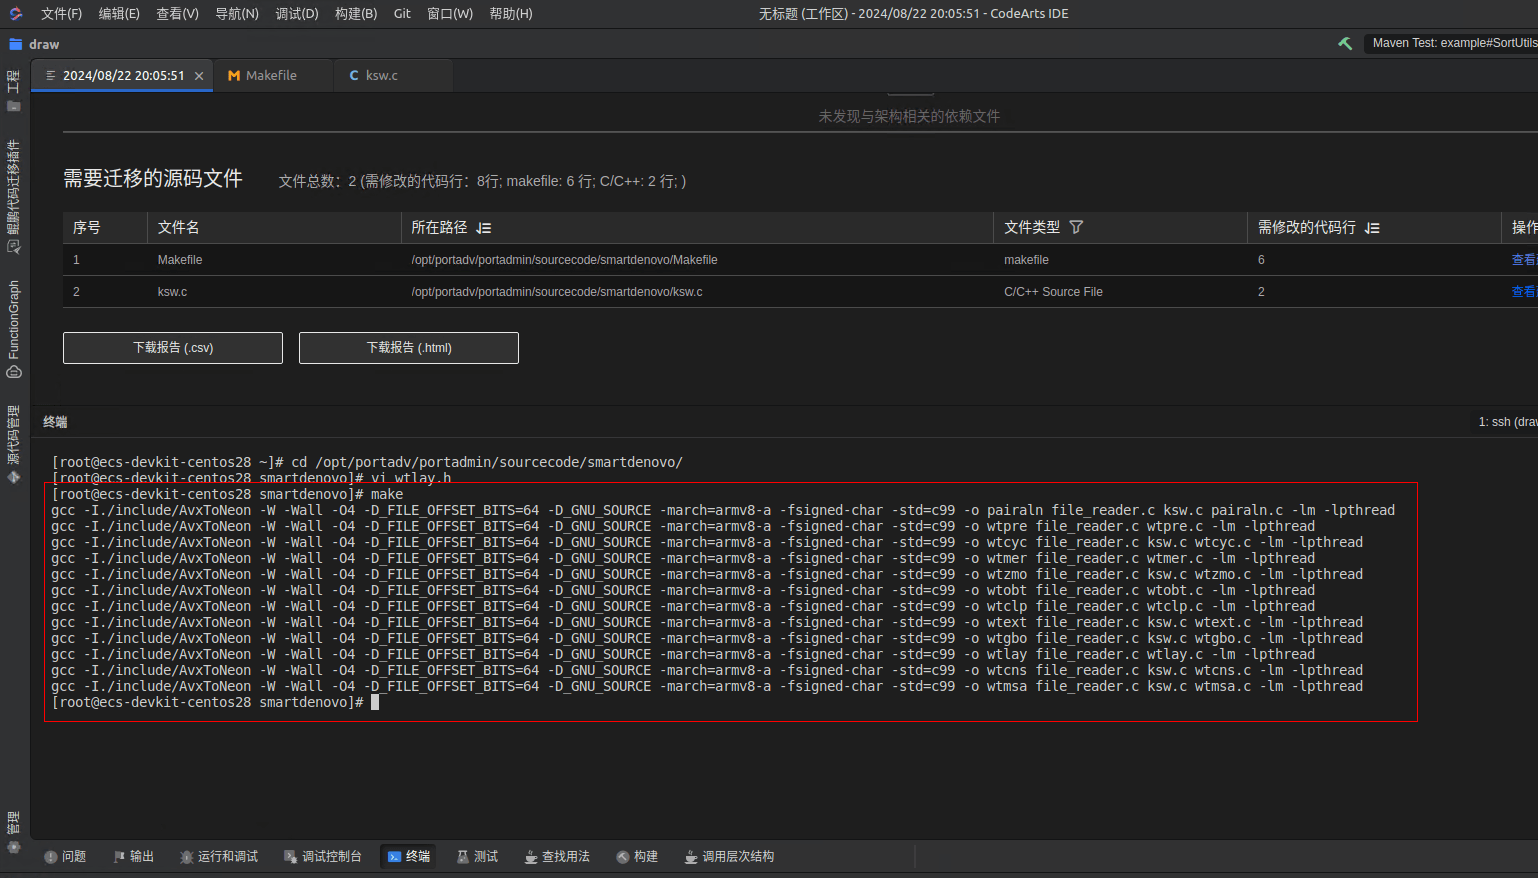Download the report as .csv
1538x878 pixels.
pyautogui.click(x=173, y=348)
